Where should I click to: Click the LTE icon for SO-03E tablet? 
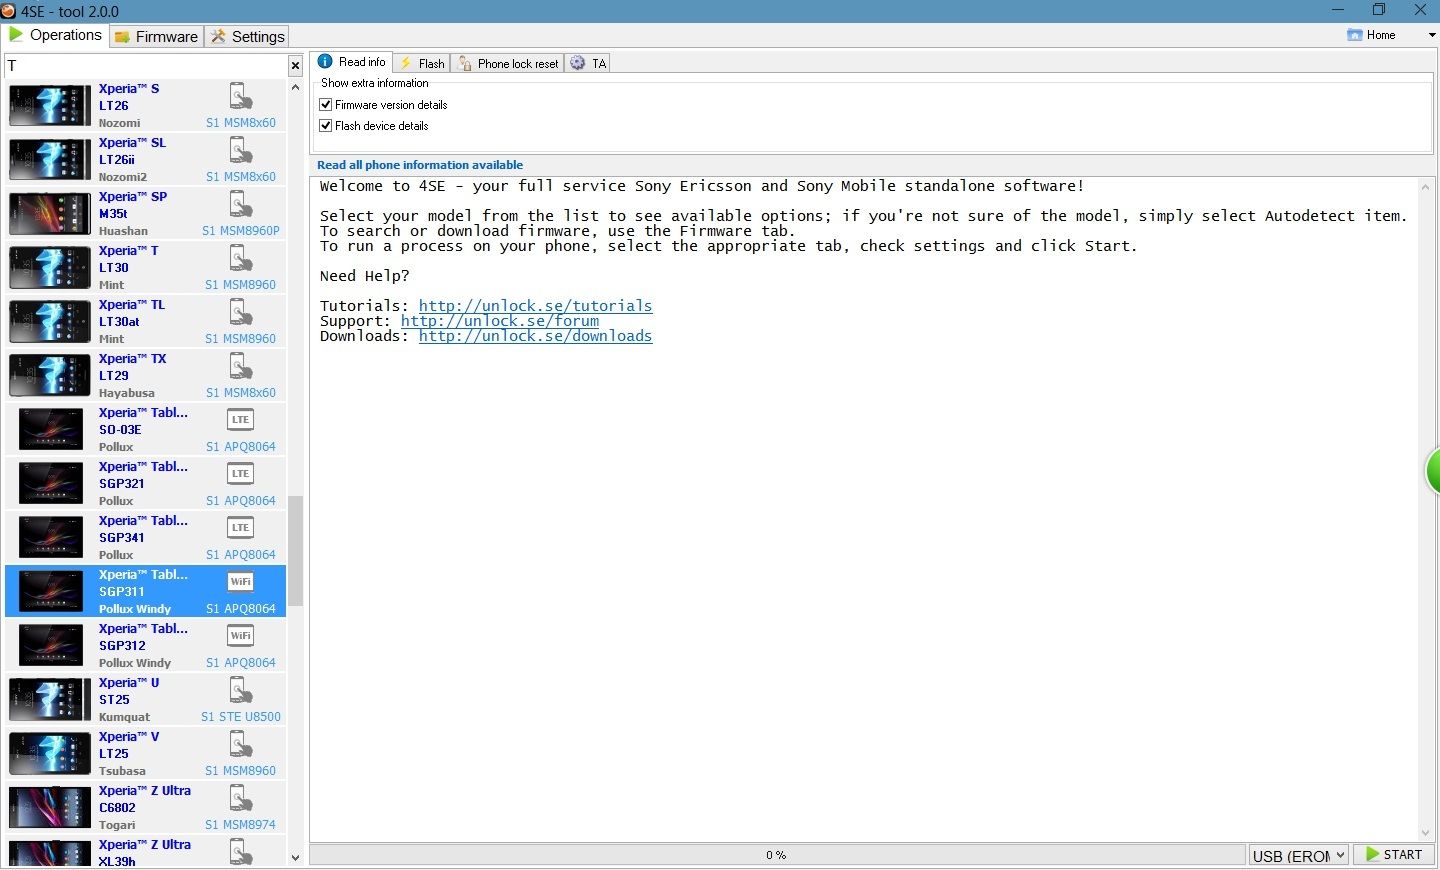click(240, 419)
